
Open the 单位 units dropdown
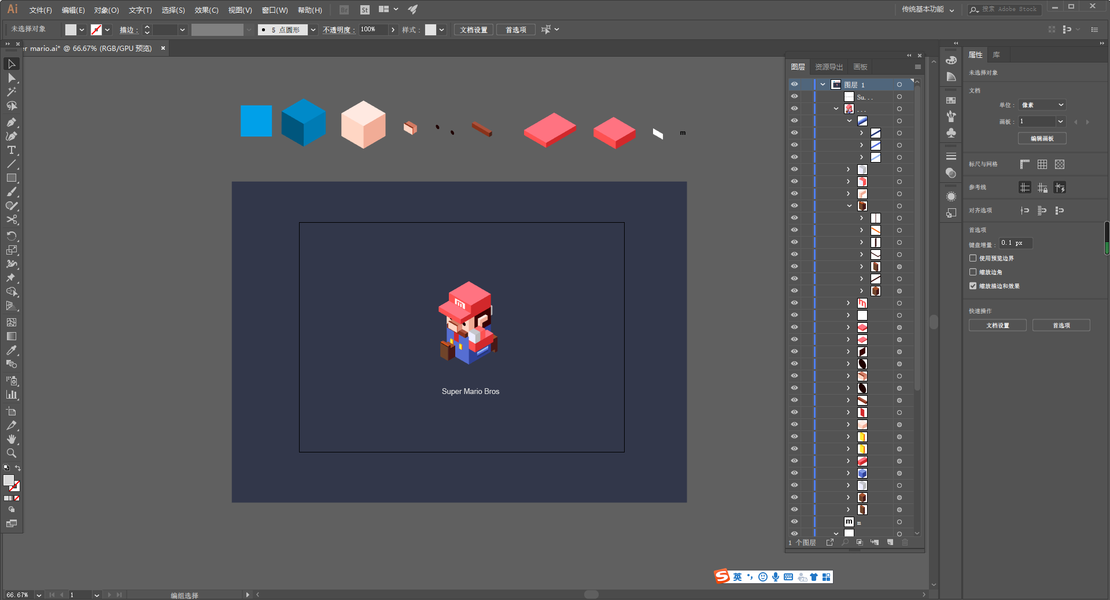1042,105
